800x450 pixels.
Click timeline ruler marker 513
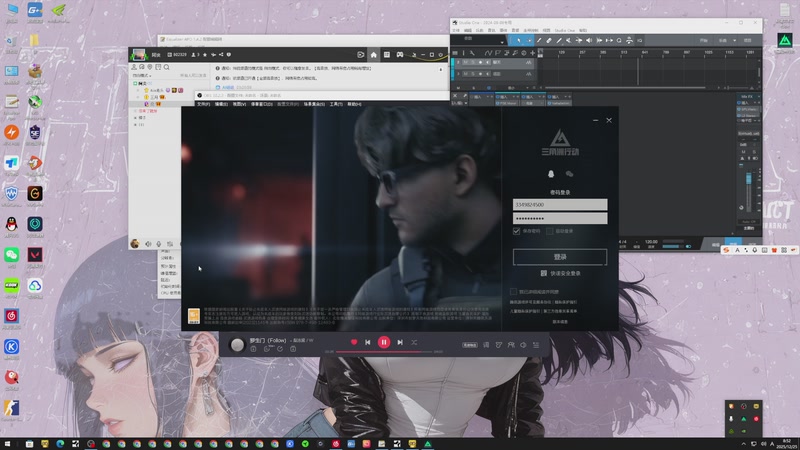tap(624, 53)
